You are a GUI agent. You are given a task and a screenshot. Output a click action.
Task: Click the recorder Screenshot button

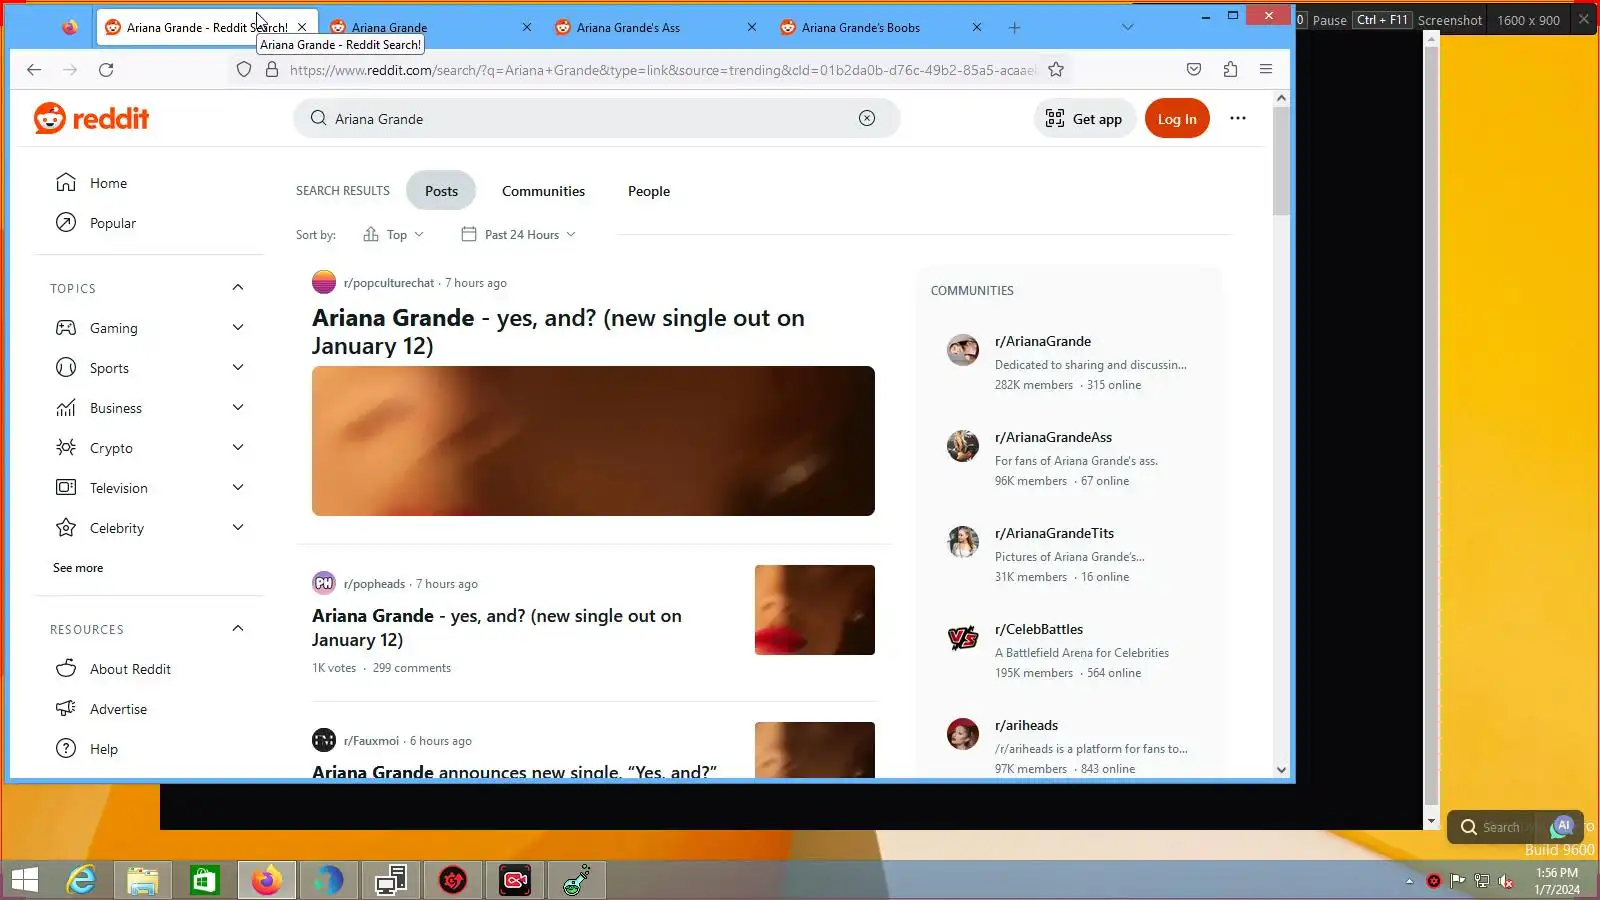(1450, 20)
